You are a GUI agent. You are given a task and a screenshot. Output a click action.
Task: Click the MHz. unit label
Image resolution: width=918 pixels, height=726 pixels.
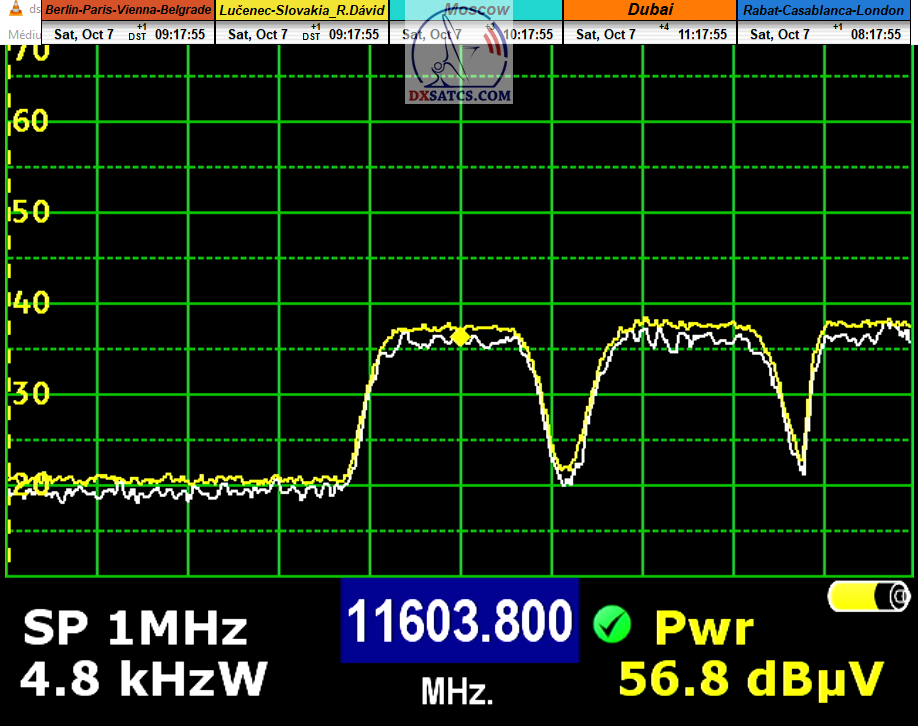[457, 690]
